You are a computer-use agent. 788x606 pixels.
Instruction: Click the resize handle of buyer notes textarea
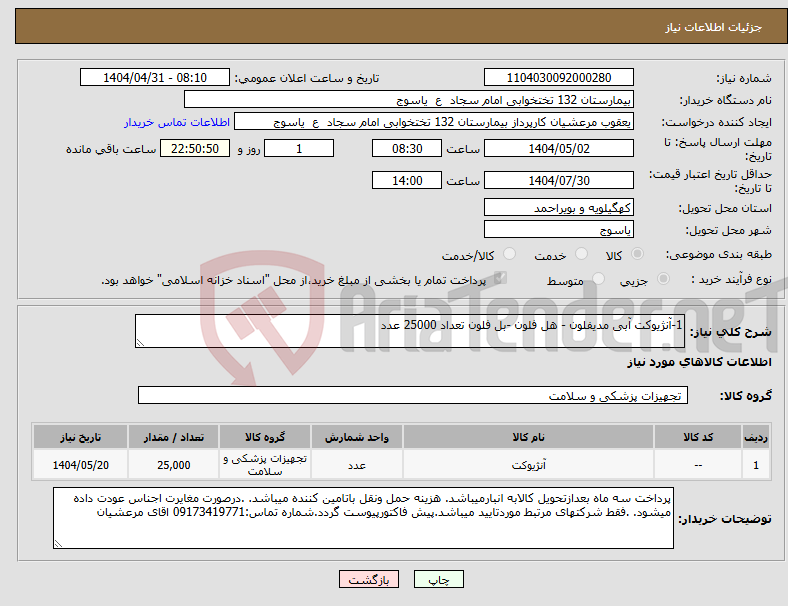tap(58, 544)
